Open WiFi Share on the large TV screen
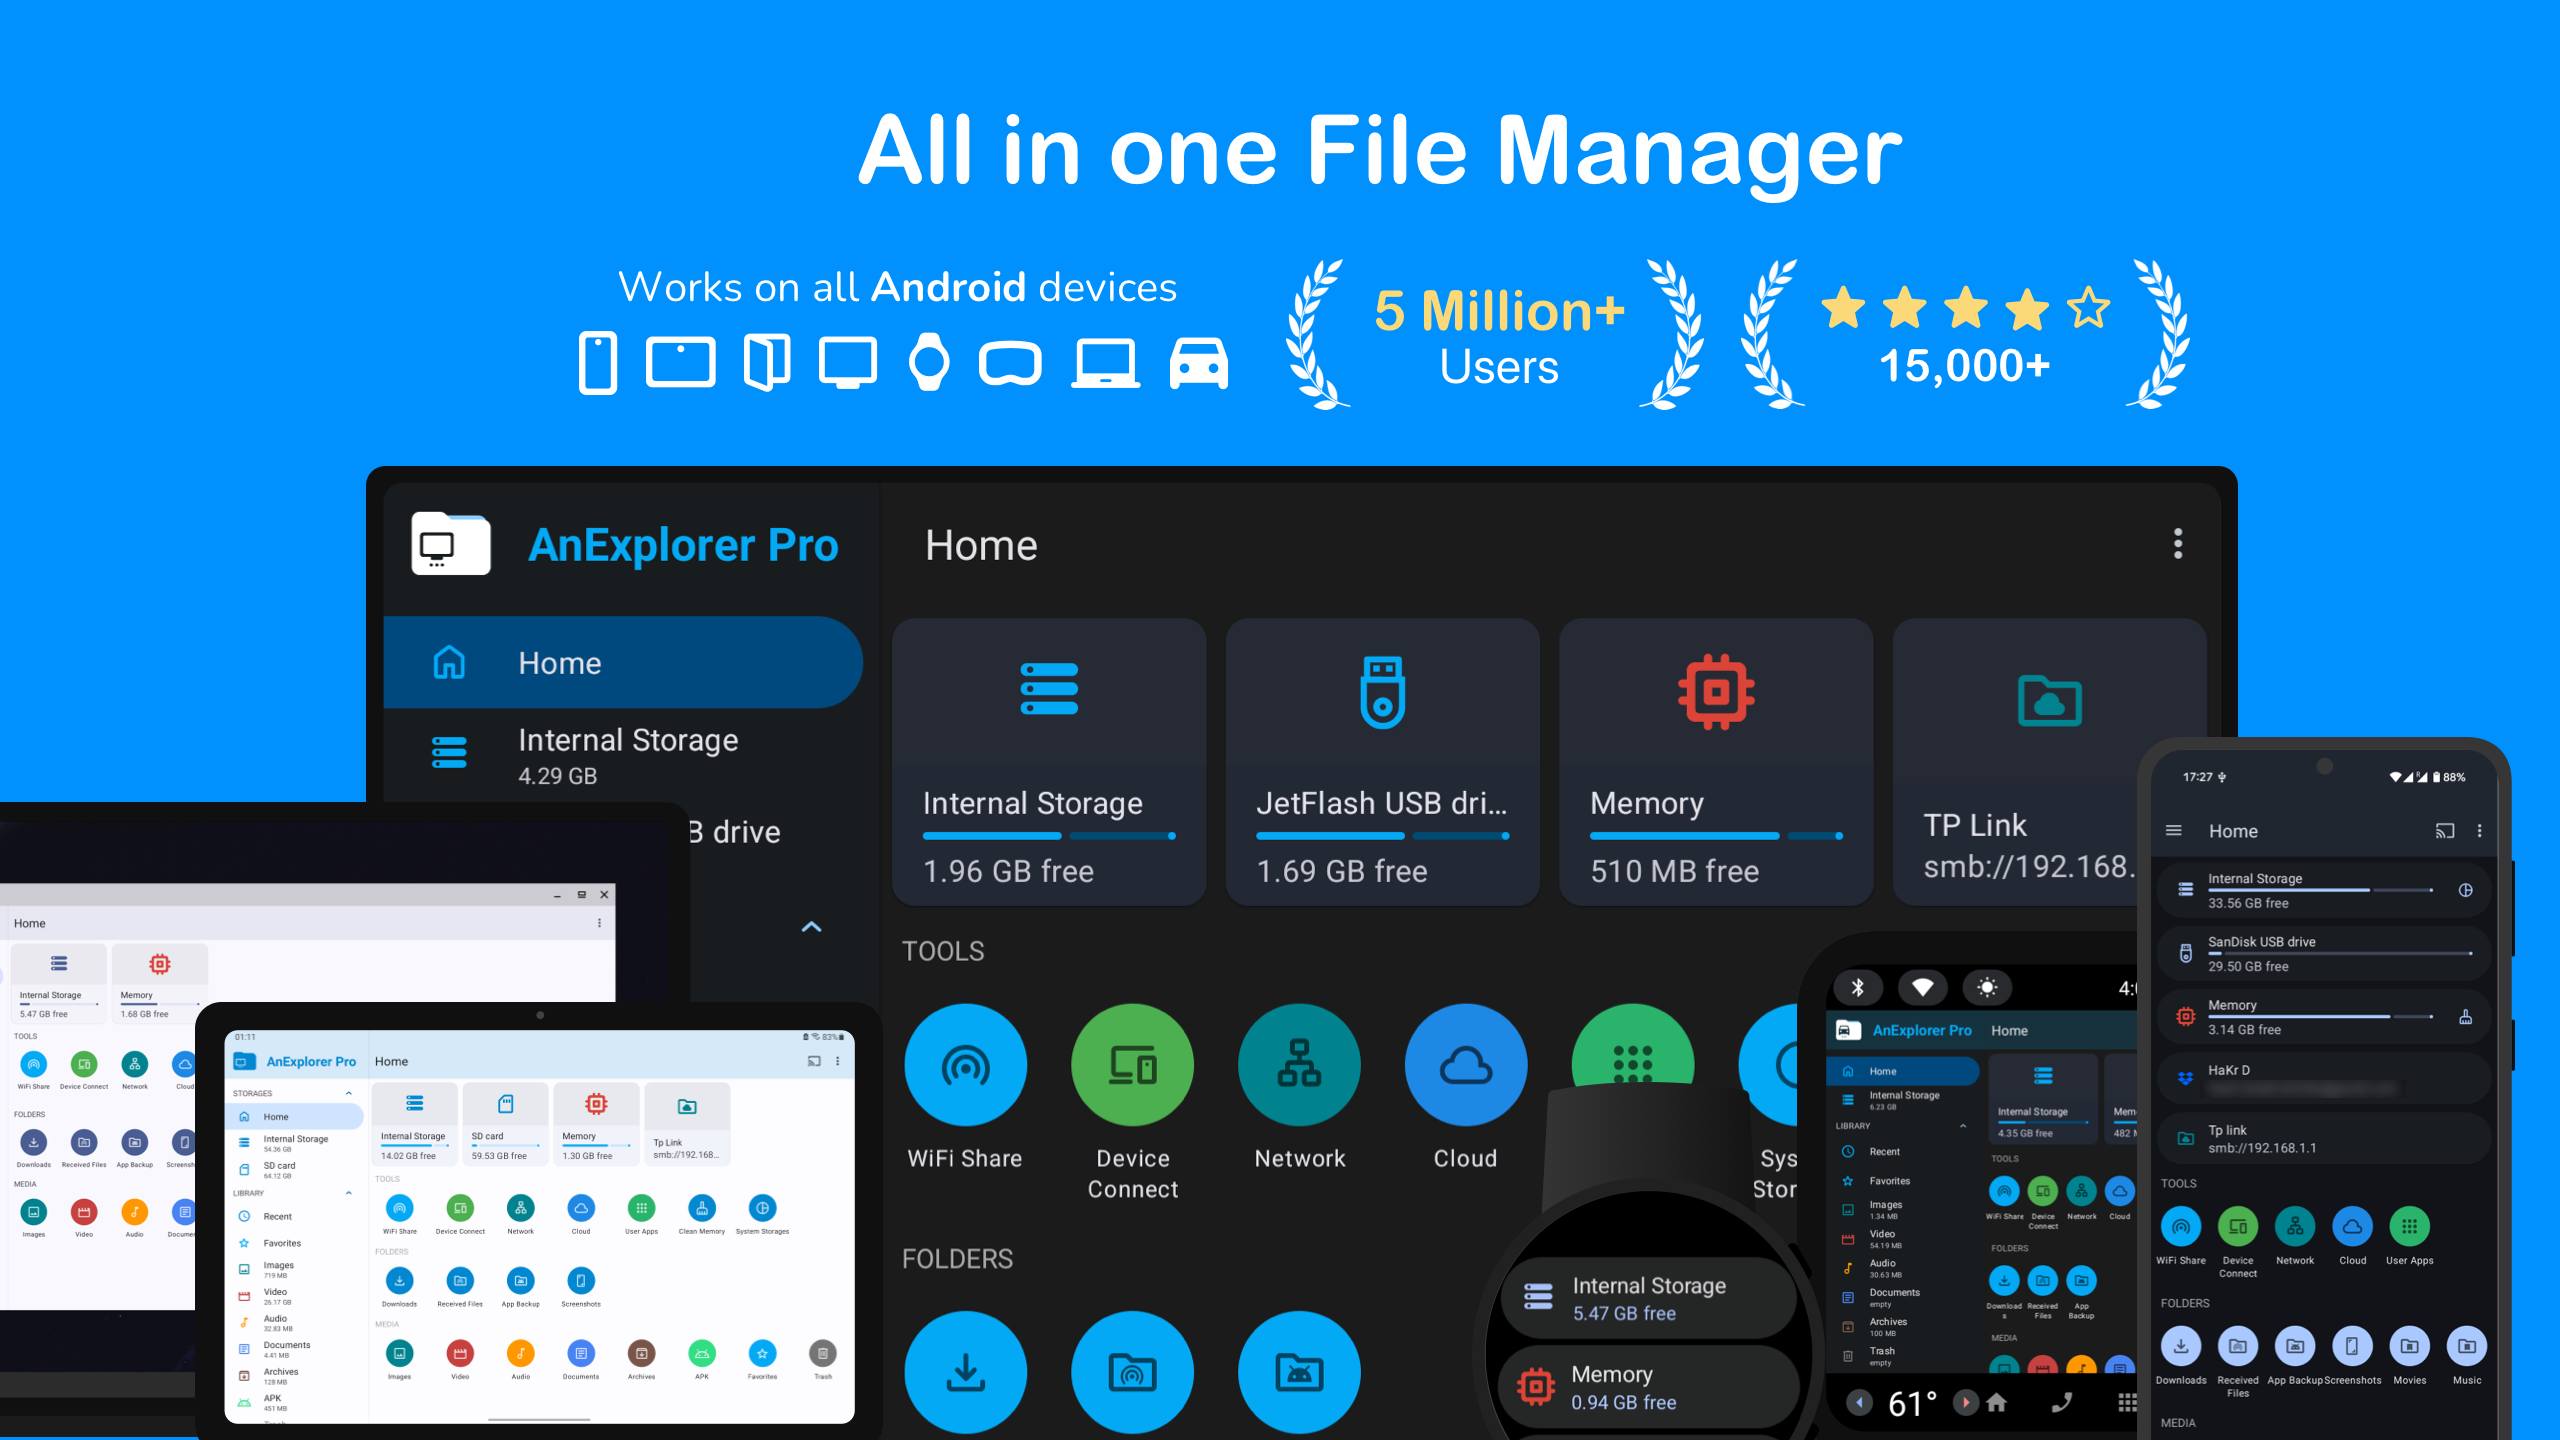Screen dimensions: 2560x1440 [965, 1066]
